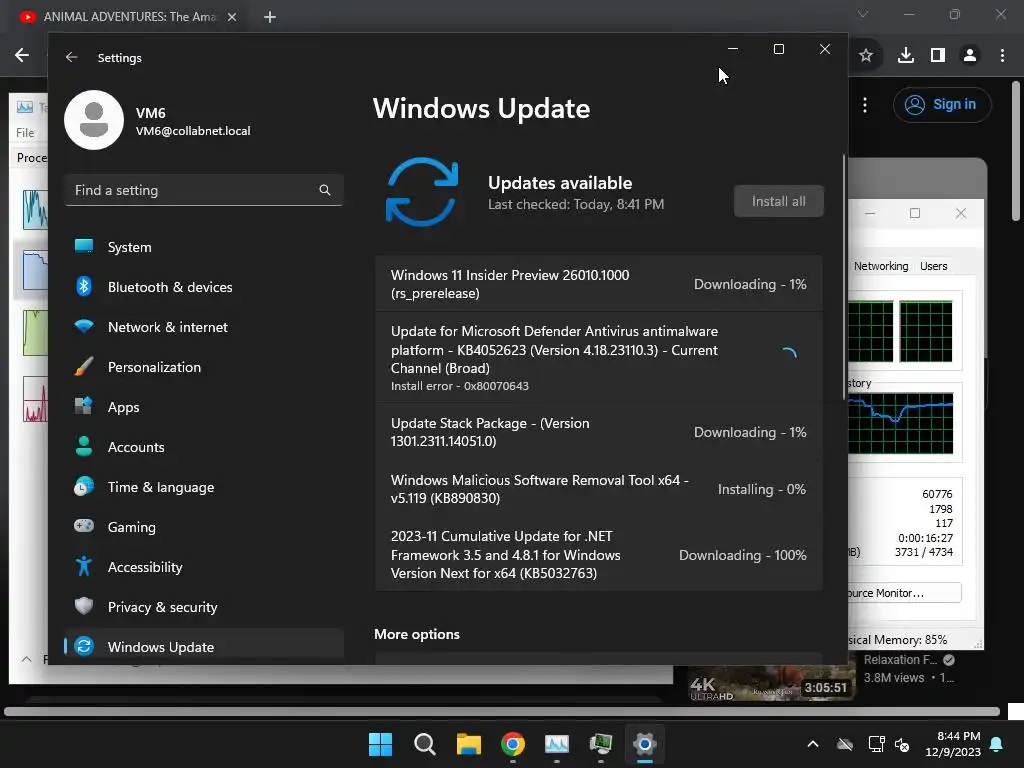1024x768 pixels.
Task: Select Microsoft Defender Antivirus update entry
Action: click(x=598, y=357)
